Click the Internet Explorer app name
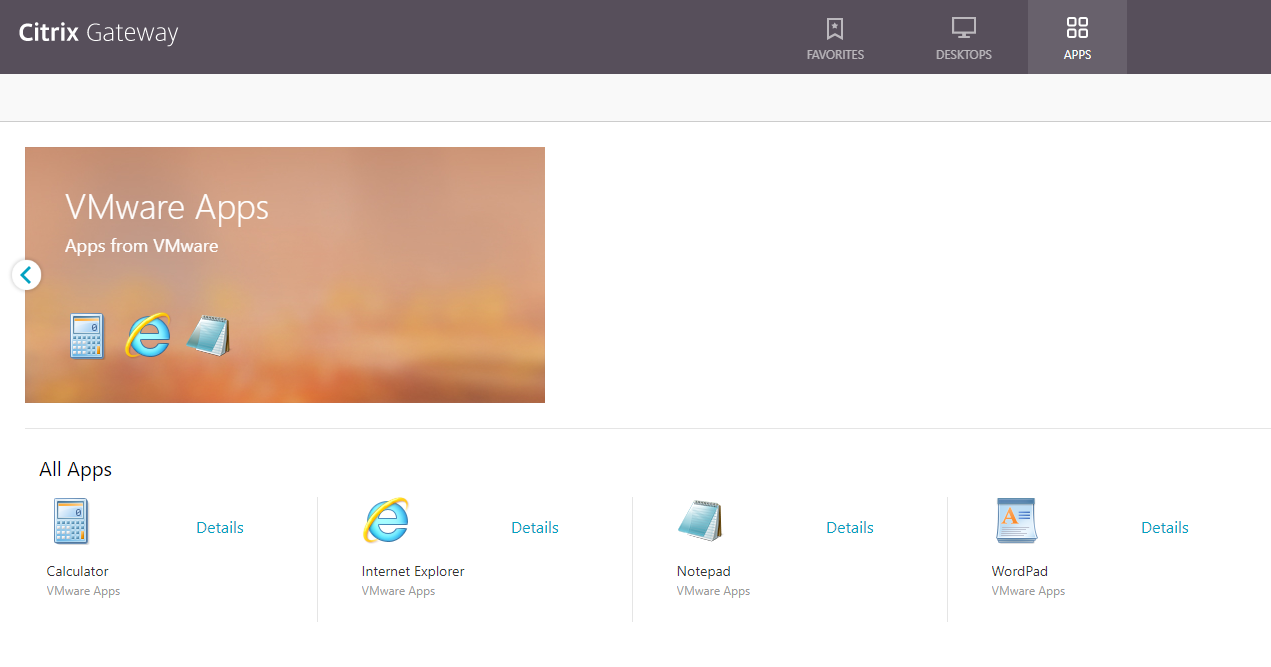 [413, 572]
